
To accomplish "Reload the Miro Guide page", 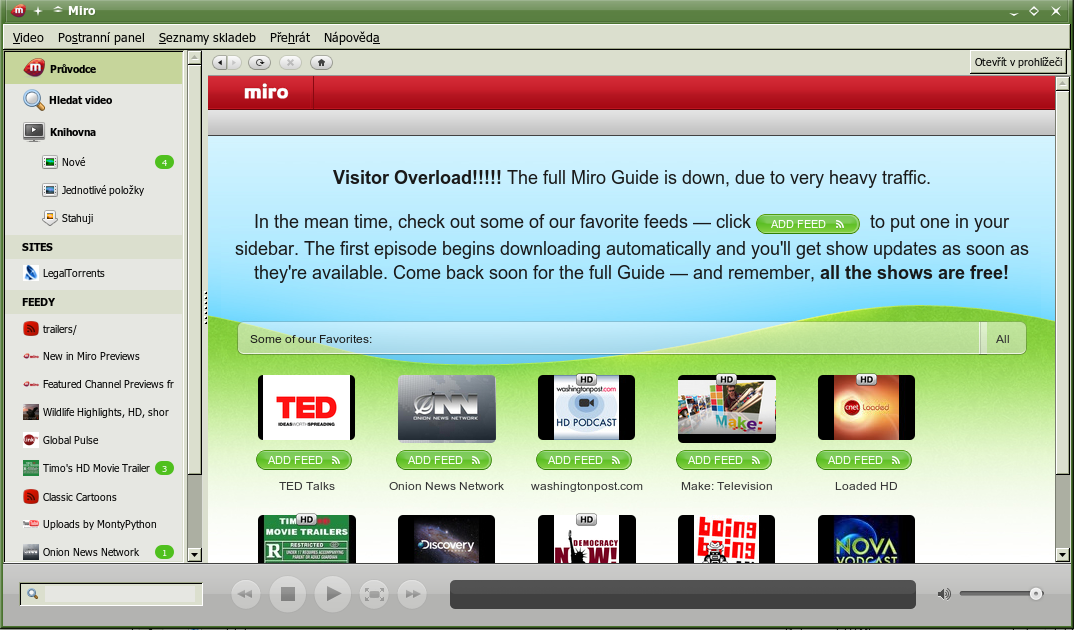I will [260, 62].
